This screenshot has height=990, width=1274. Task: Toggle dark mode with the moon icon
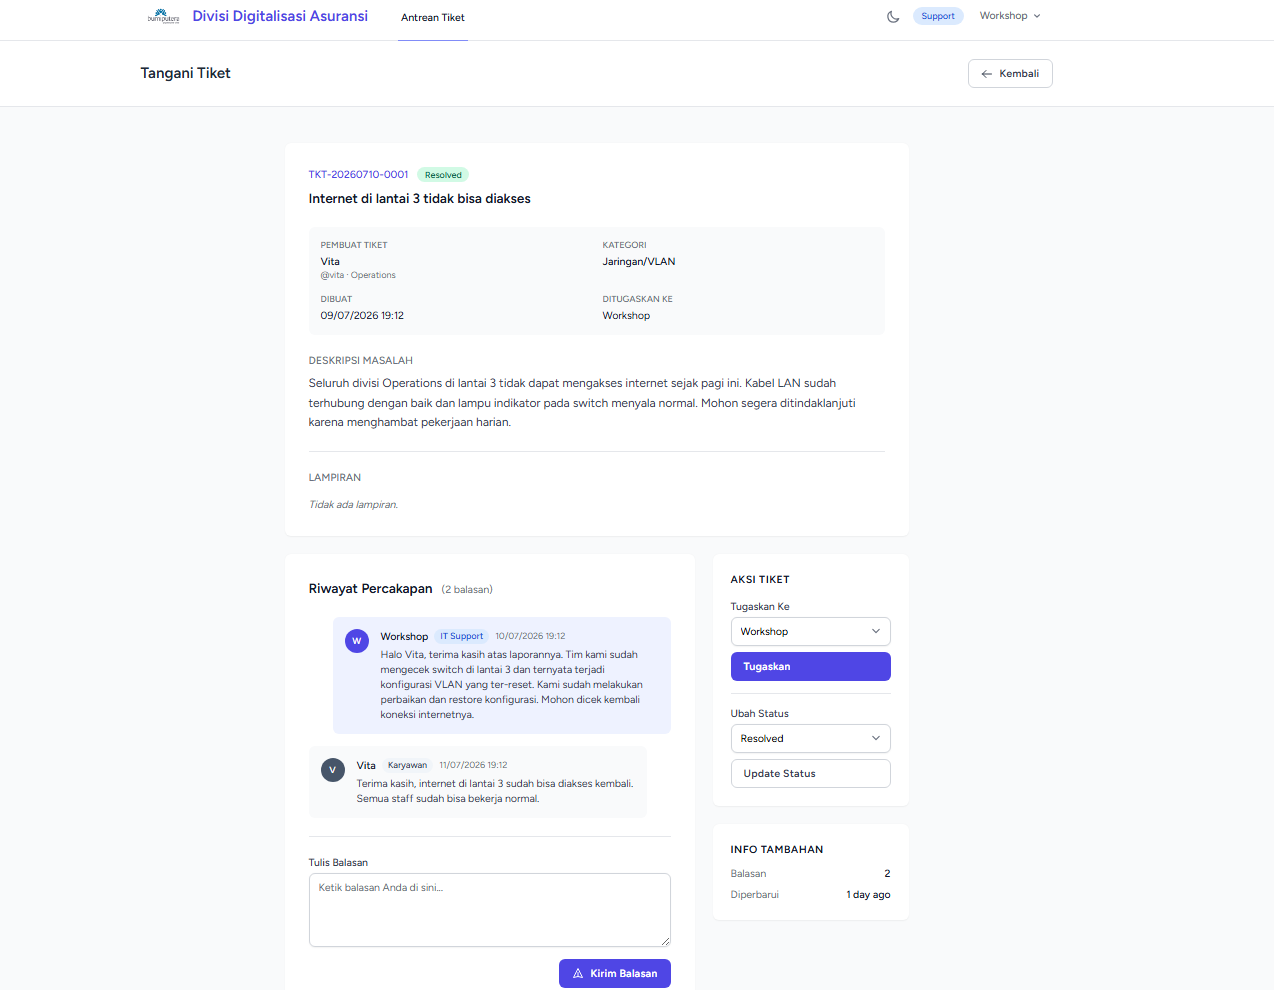[x=893, y=16]
